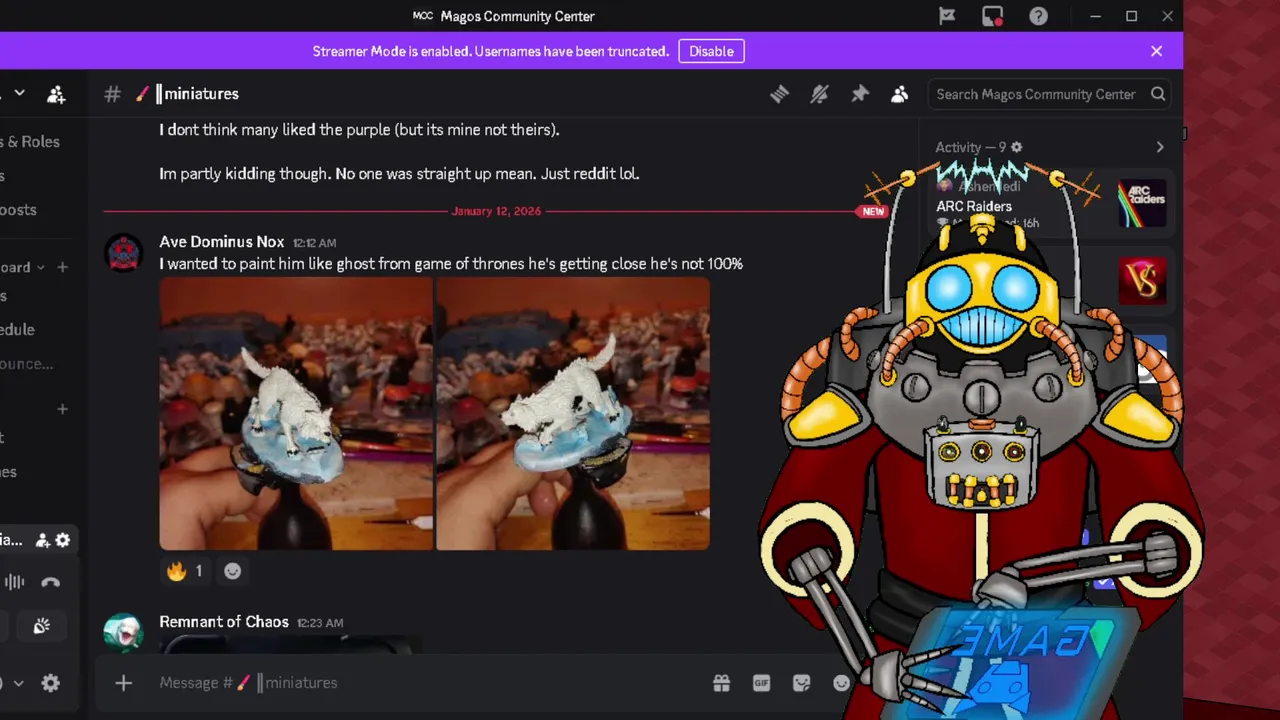This screenshot has width=1280, height=720.
Task: Open the Help question mark icon
Action: (1039, 16)
